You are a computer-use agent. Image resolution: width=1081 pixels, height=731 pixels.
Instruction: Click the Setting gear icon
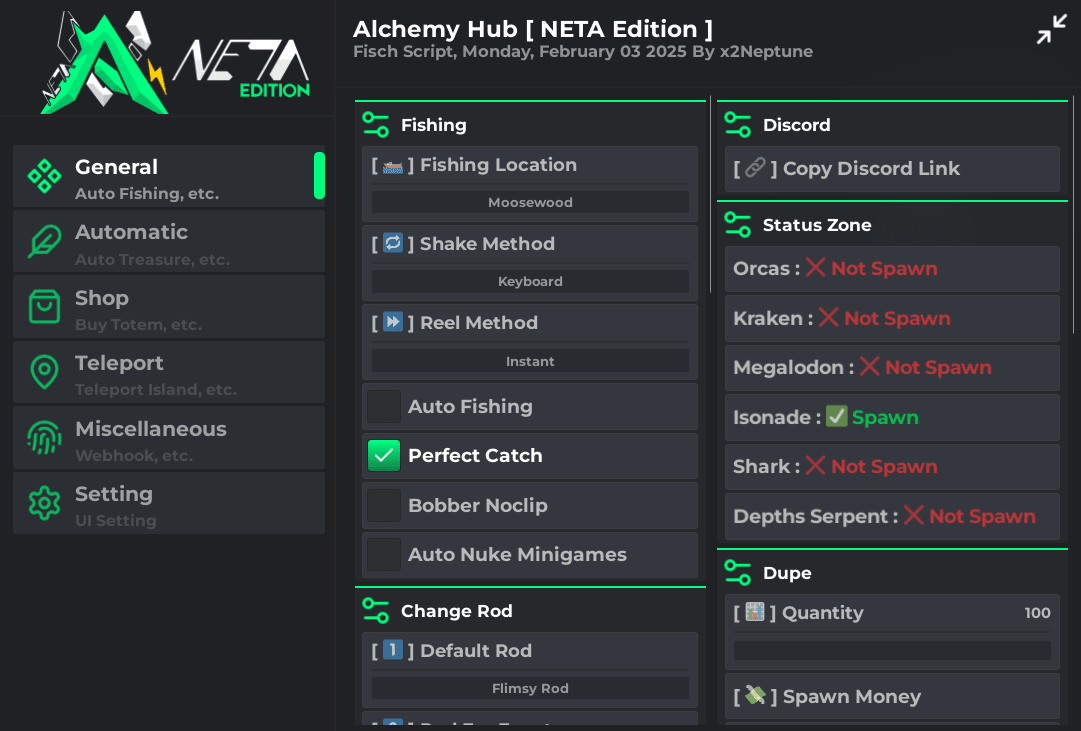pos(44,503)
